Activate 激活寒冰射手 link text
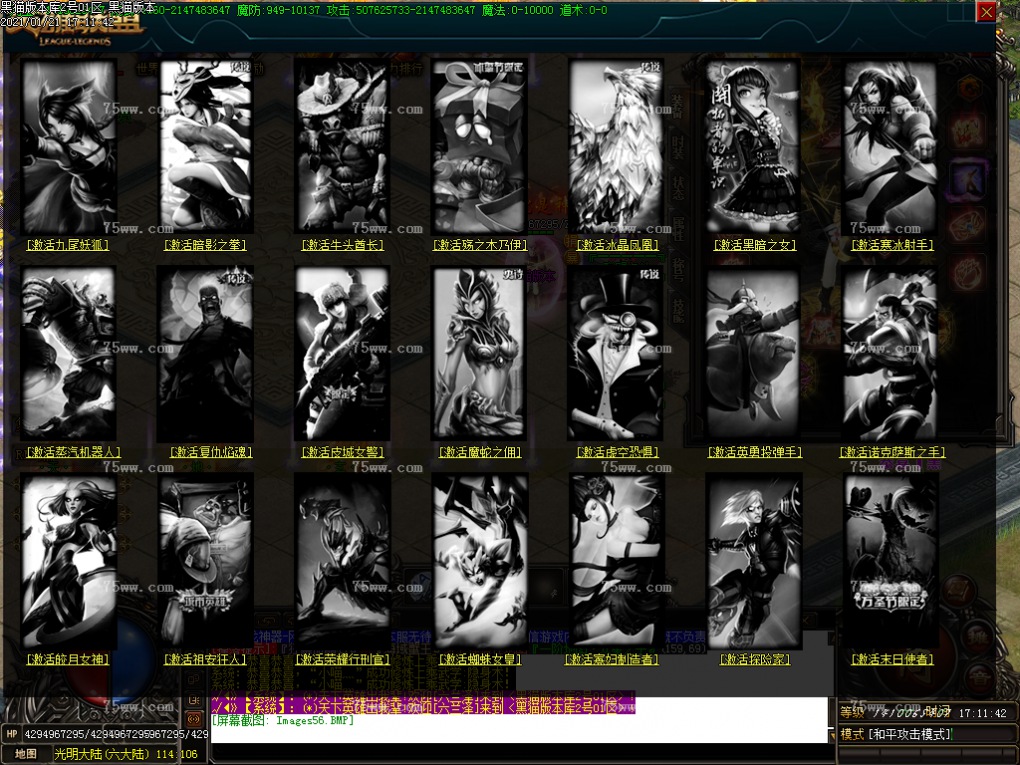Screen dimensions: 1020x765 pyautogui.click(x=892, y=245)
